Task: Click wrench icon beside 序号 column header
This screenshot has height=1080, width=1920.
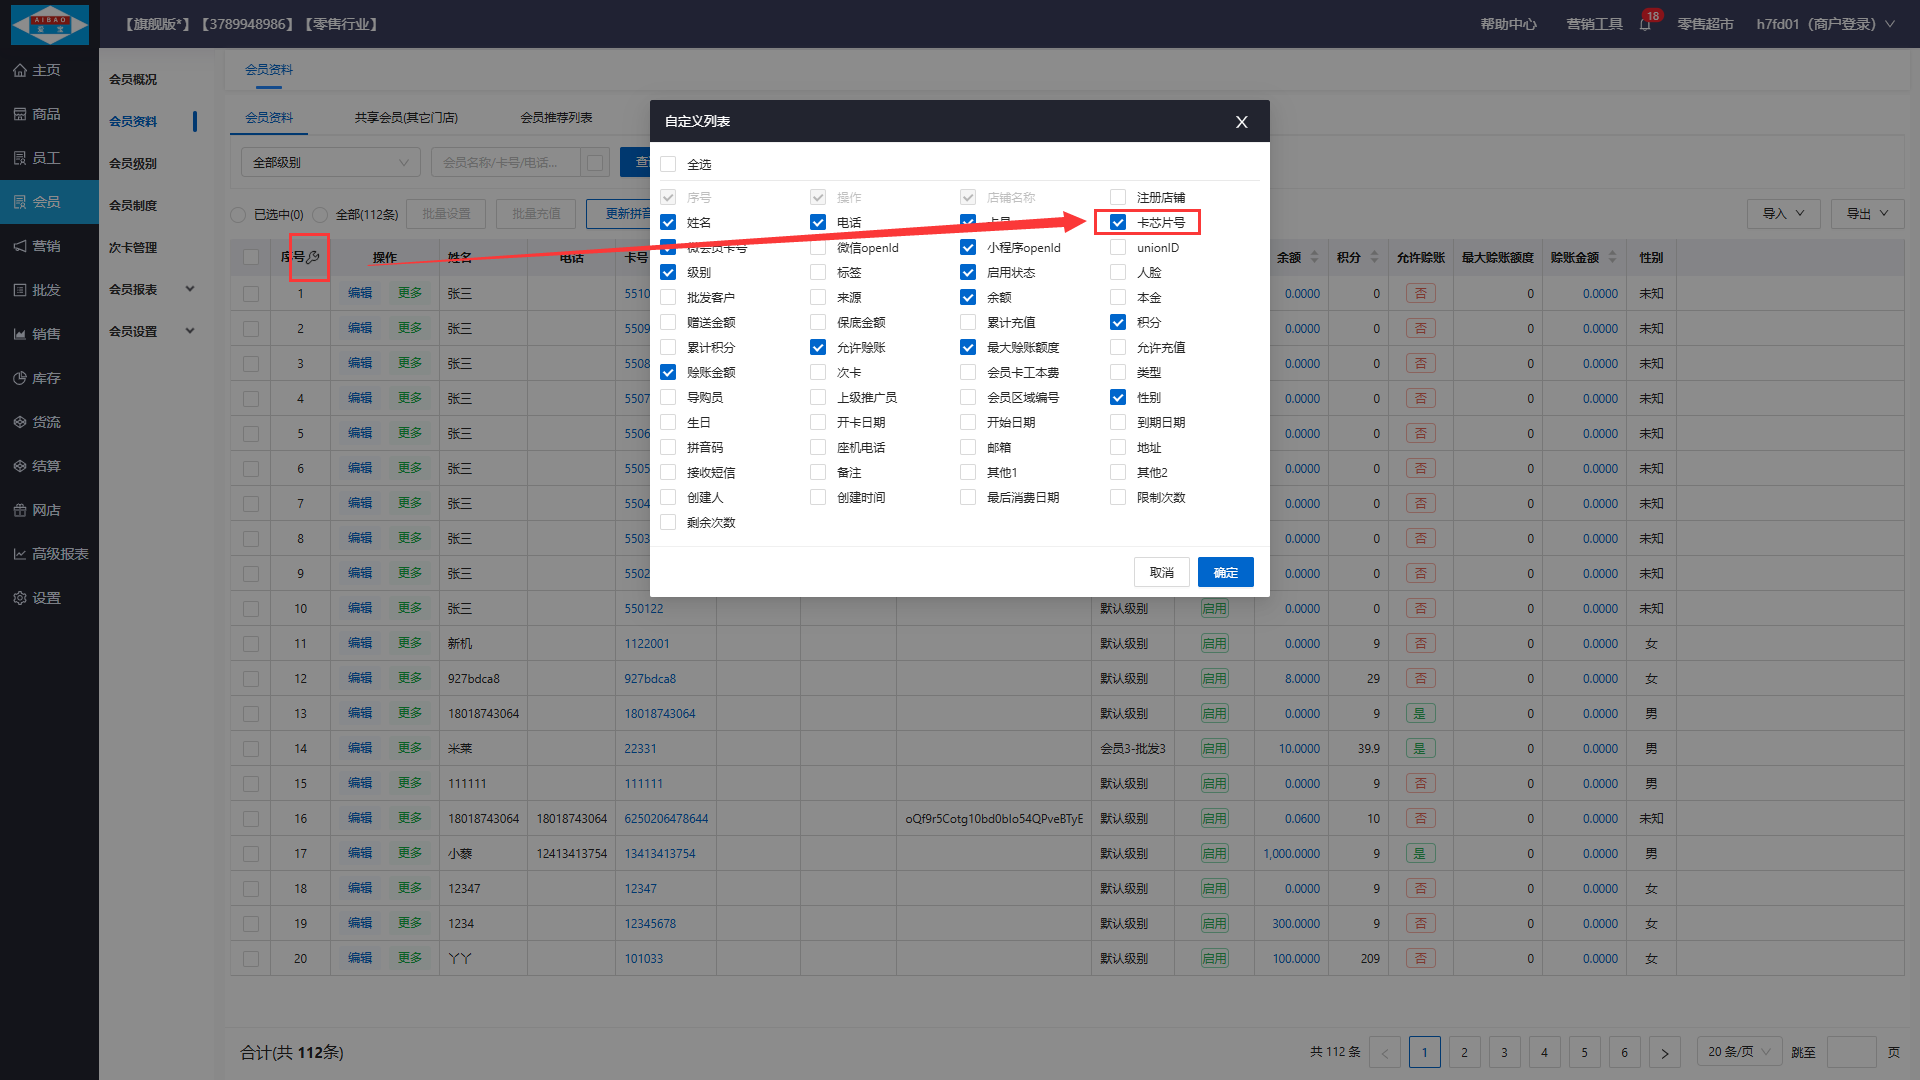Action: coord(313,257)
